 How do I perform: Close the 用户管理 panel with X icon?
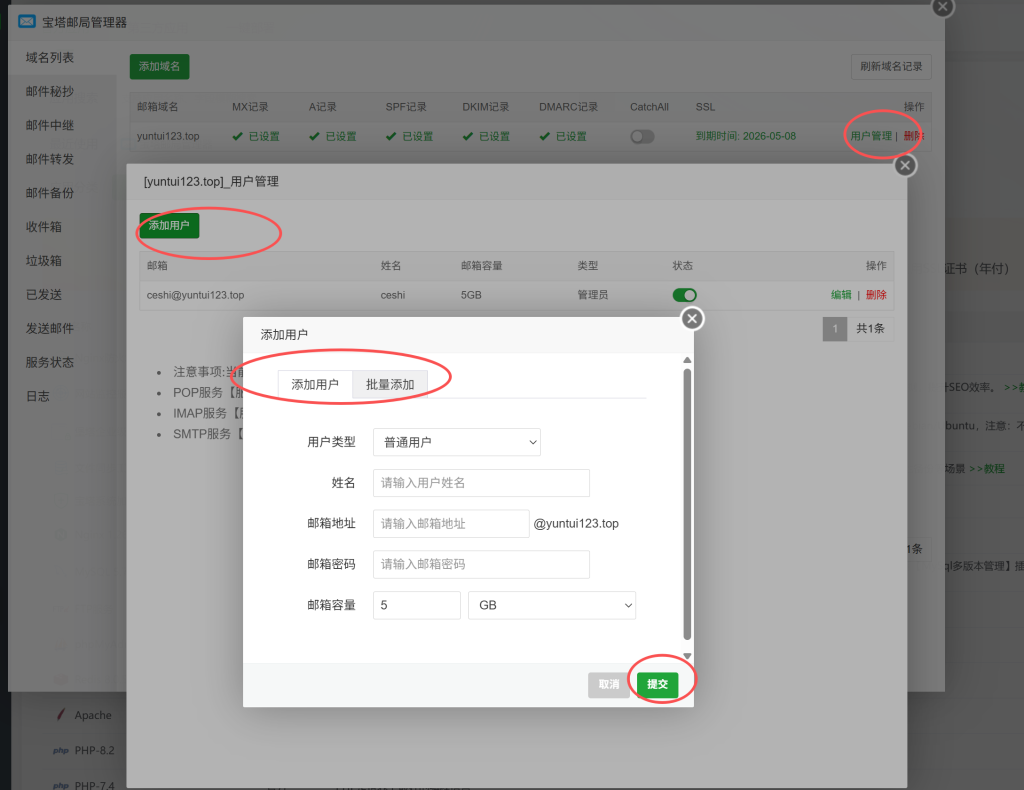[904, 166]
